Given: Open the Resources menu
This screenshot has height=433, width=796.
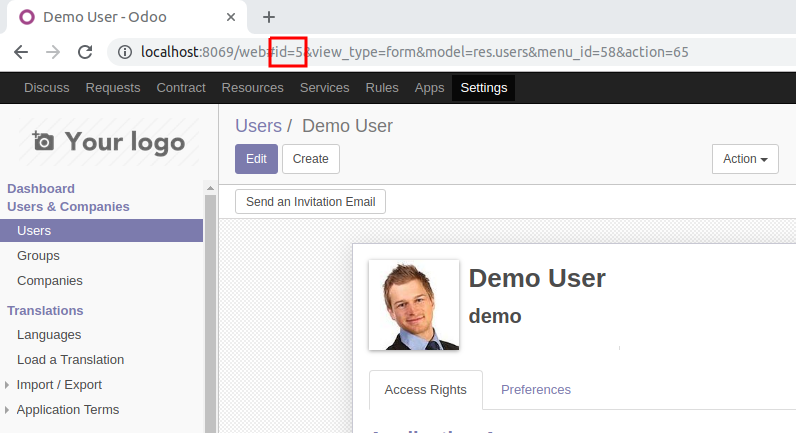Looking at the screenshot, I should (252, 88).
